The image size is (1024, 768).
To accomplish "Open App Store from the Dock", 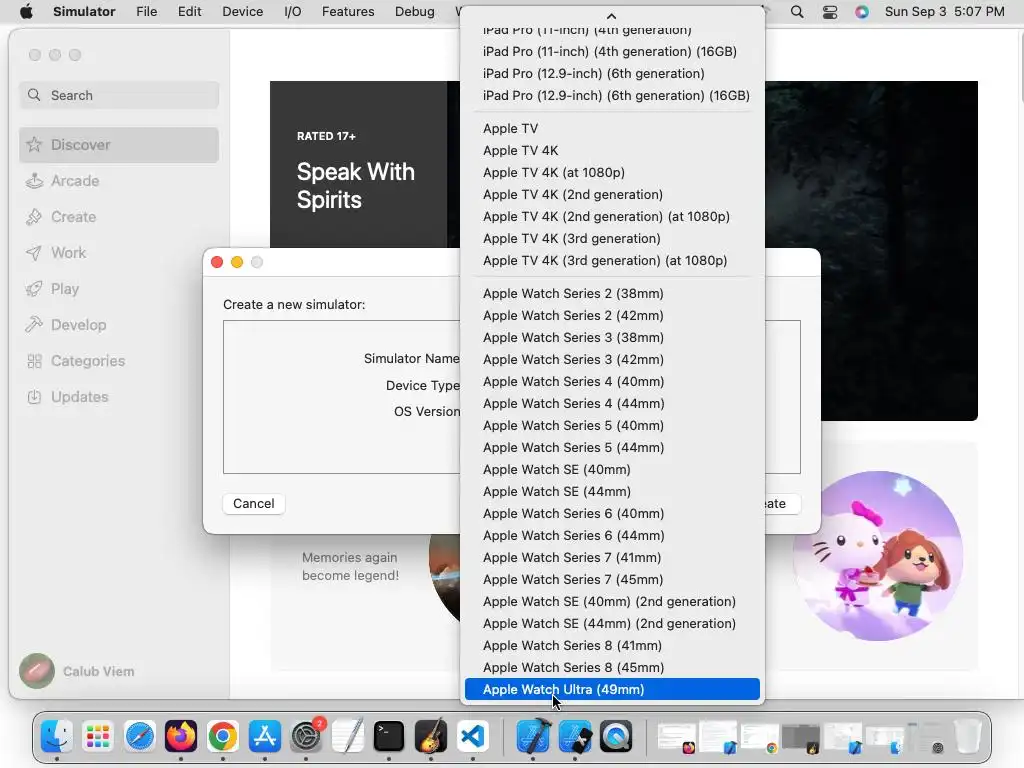I will [x=264, y=737].
